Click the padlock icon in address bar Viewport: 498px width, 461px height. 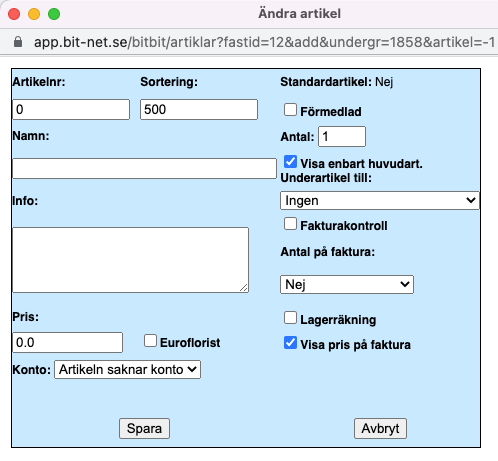[x=18, y=42]
